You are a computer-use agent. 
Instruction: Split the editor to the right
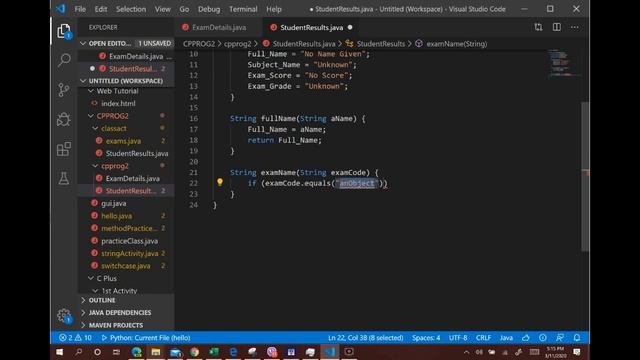[557, 27]
